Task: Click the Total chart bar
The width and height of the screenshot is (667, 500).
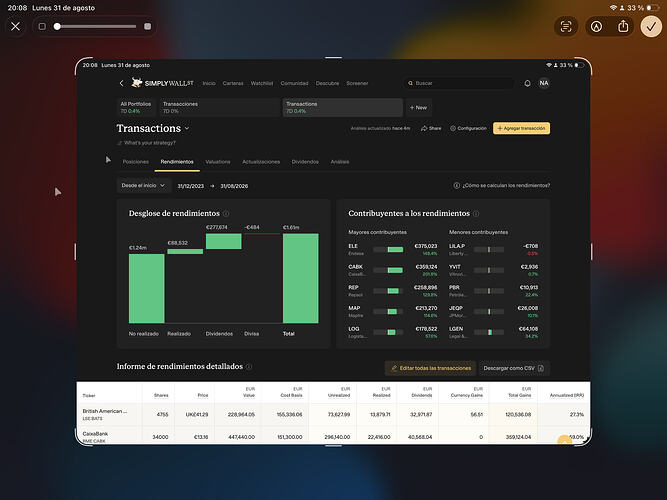Action: coord(300,278)
